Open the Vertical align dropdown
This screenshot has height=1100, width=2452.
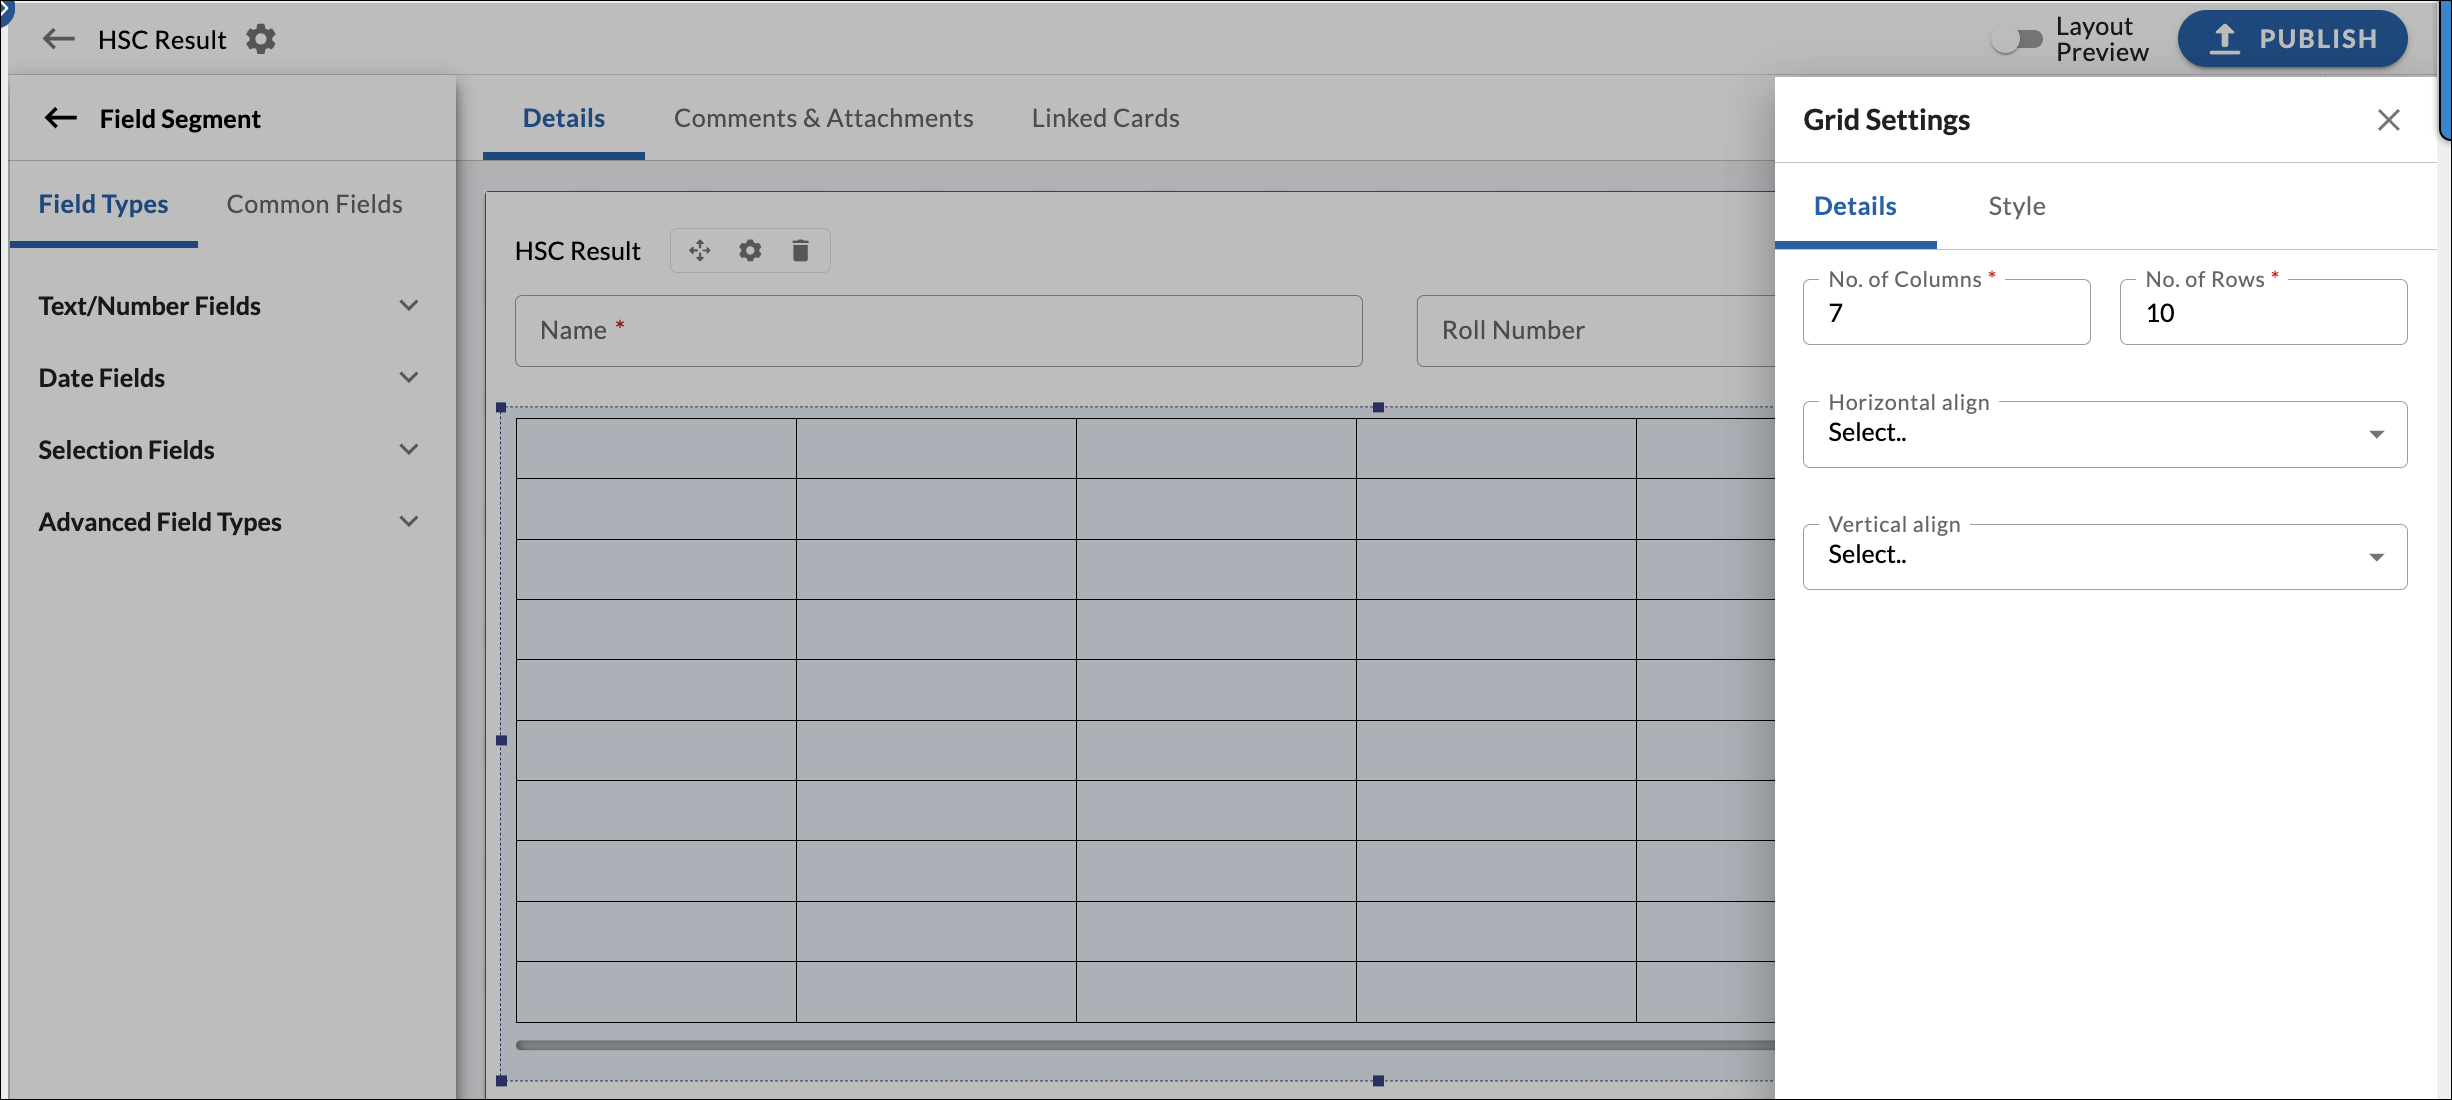2104,555
